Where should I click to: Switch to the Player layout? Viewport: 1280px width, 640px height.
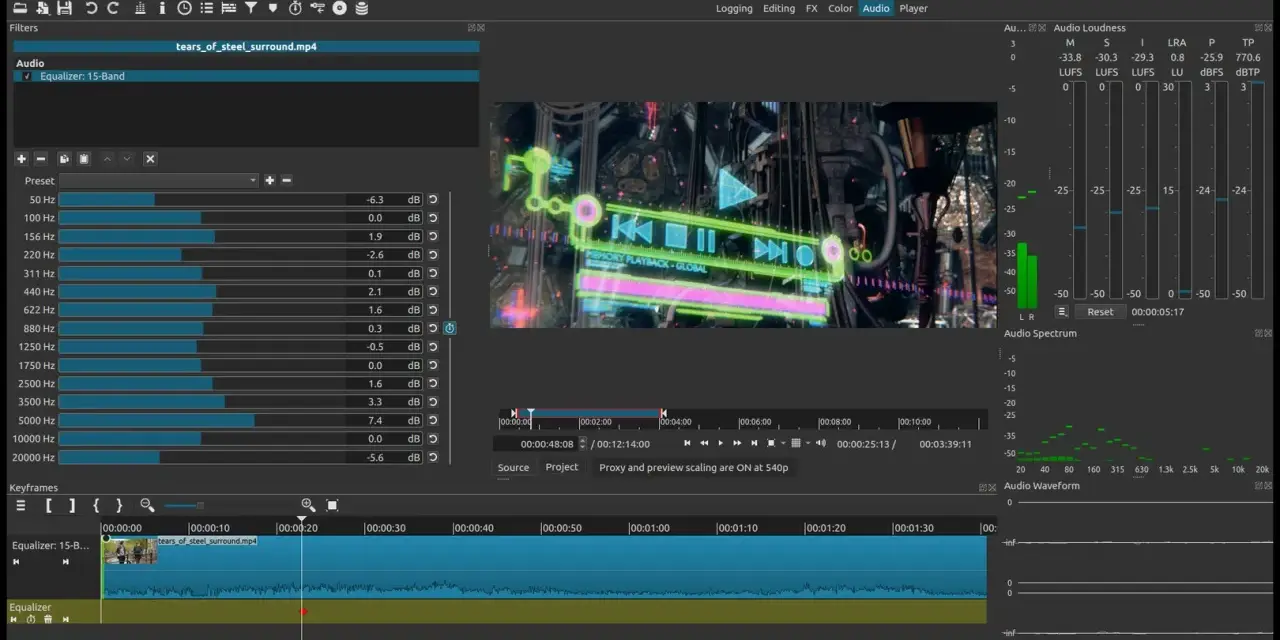point(913,8)
